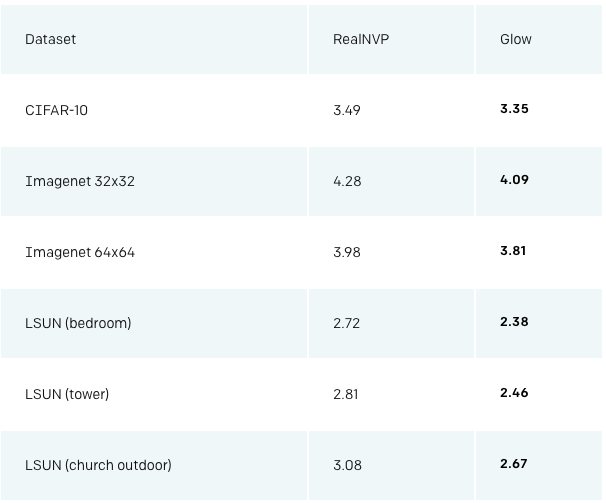Click the bold Glow value 3.35

pyautogui.click(x=514, y=109)
